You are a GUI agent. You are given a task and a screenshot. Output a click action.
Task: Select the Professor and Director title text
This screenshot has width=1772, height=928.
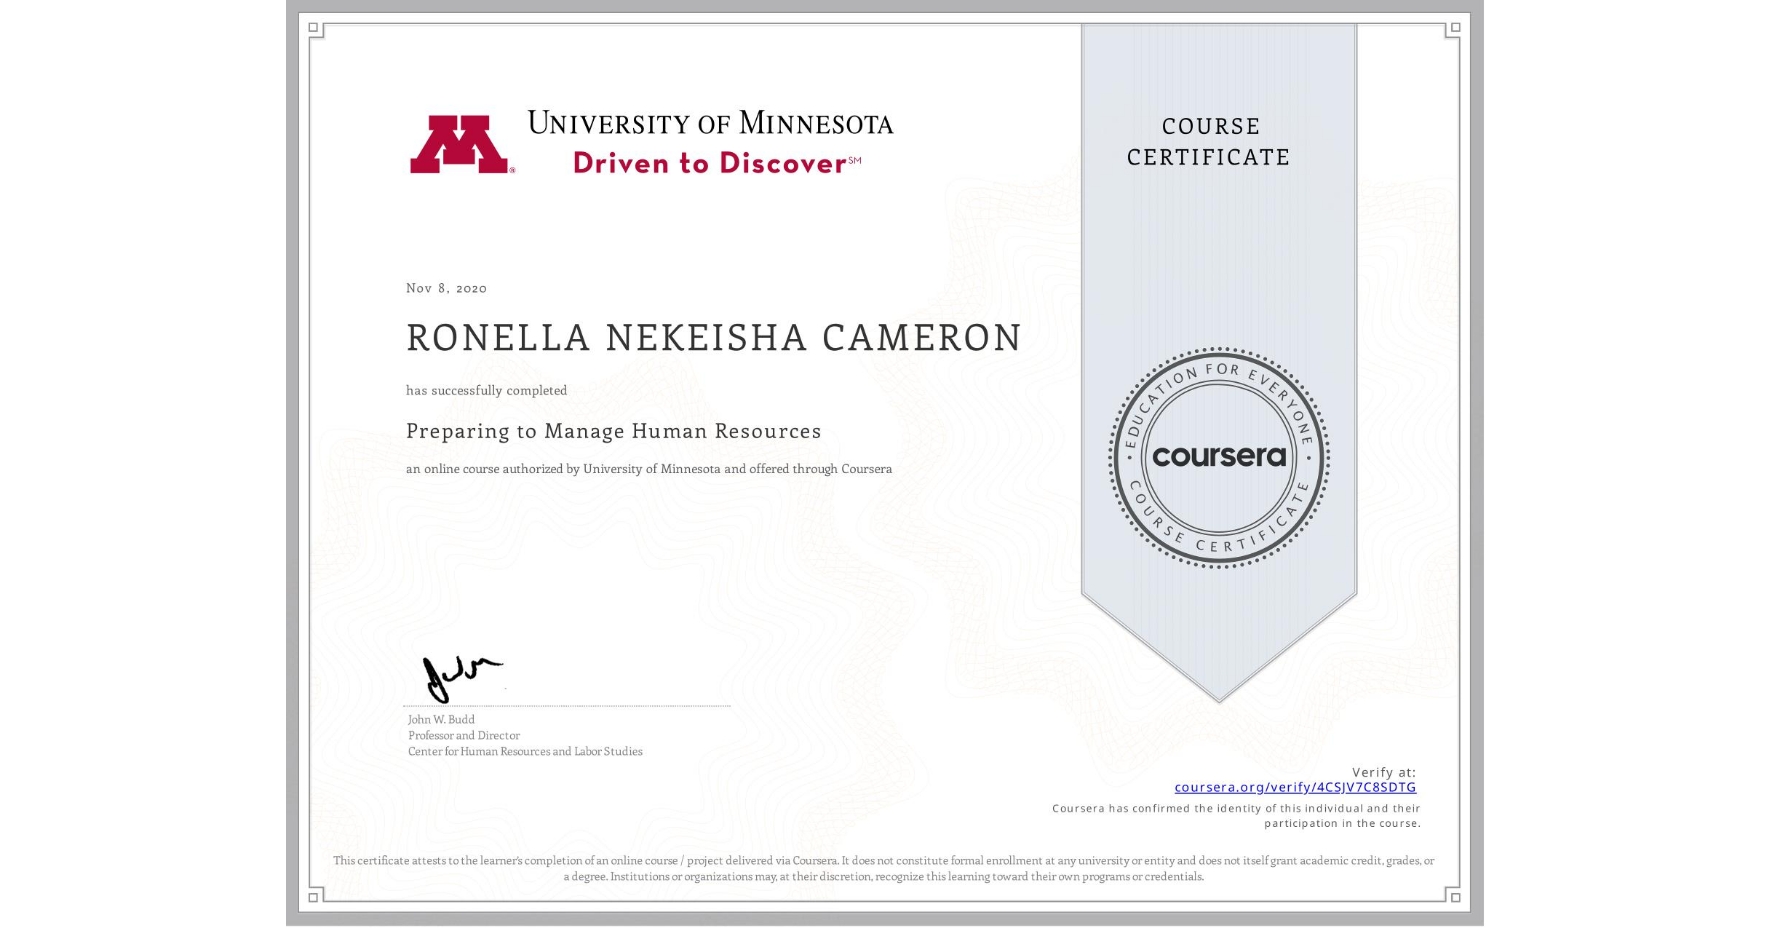pyautogui.click(x=463, y=735)
